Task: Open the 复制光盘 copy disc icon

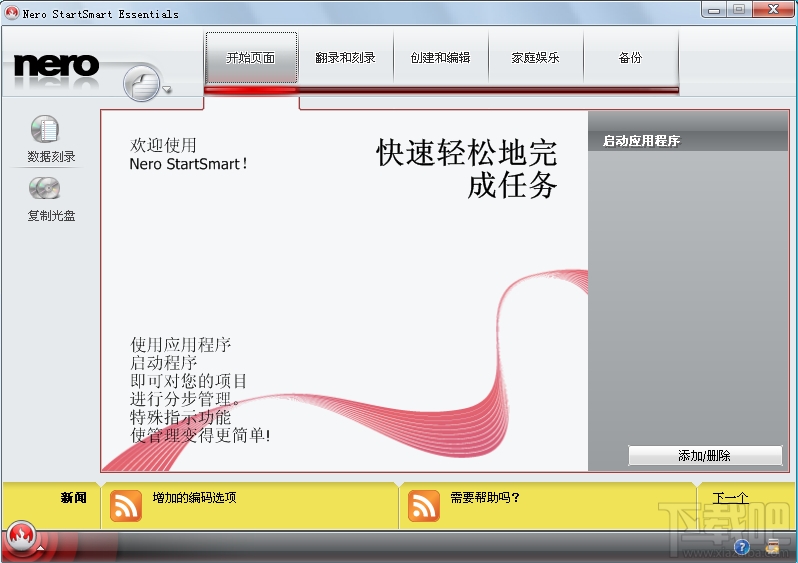Action: click(45, 188)
